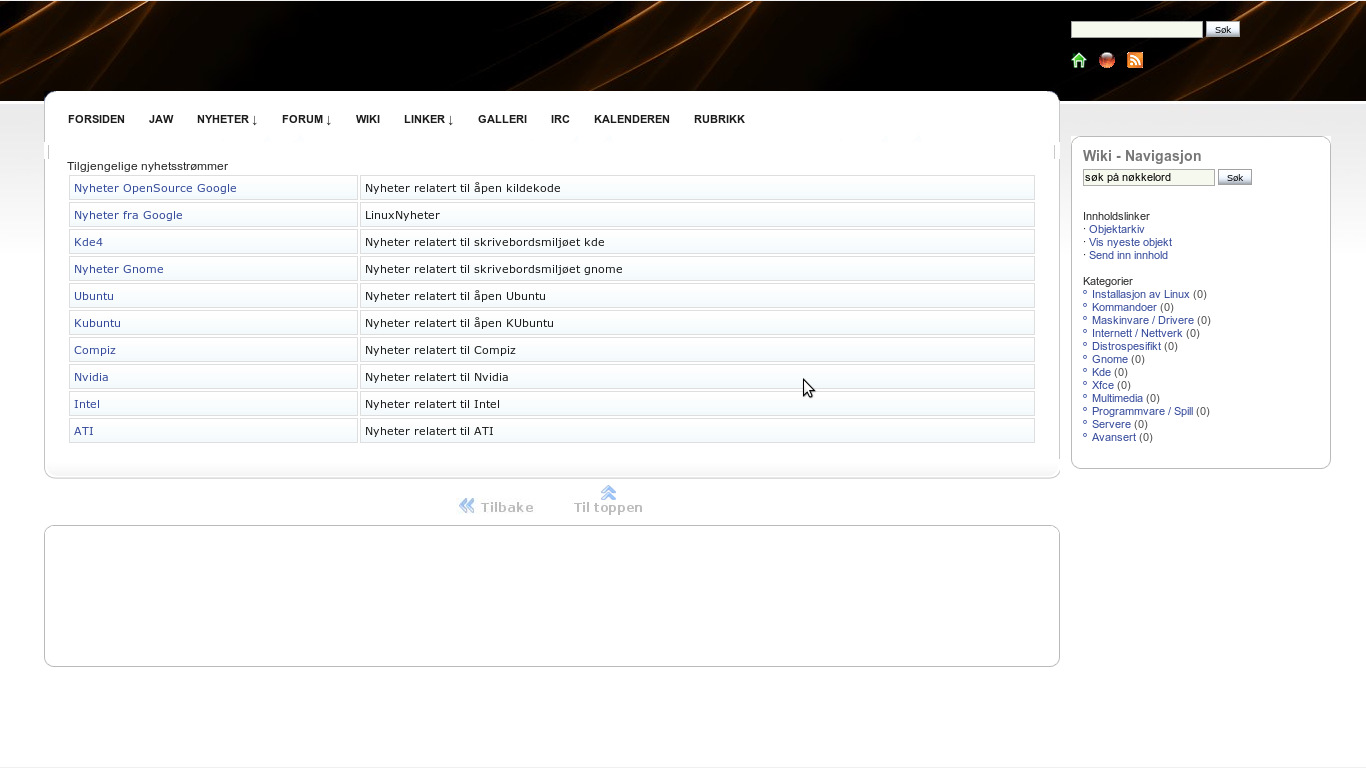Expand the NYHETER dropdown menu
Viewport: 1366px width, 768px height.
coord(227,119)
